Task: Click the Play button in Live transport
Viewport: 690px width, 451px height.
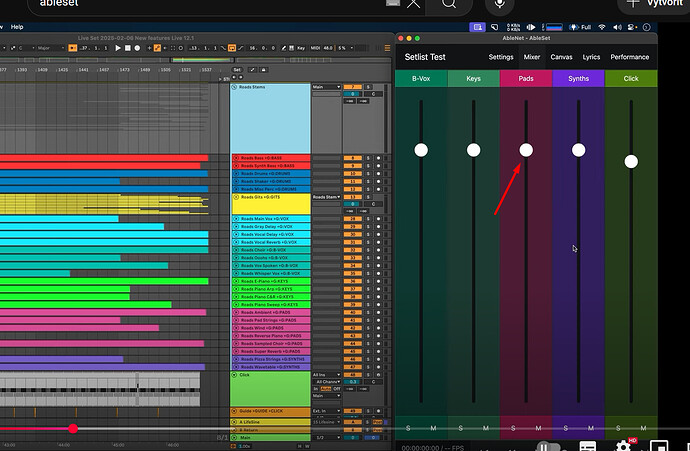Action: point(118,48)
